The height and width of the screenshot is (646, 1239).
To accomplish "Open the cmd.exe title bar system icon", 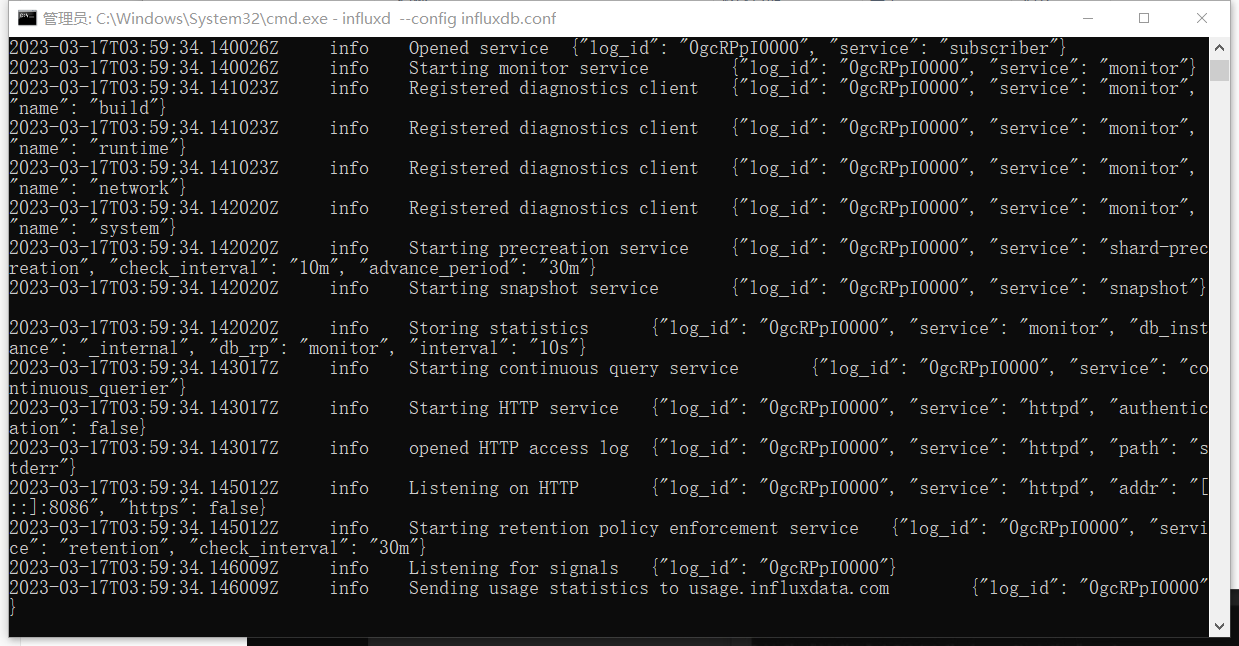I will pyautogui.click(x=28, y=18).
